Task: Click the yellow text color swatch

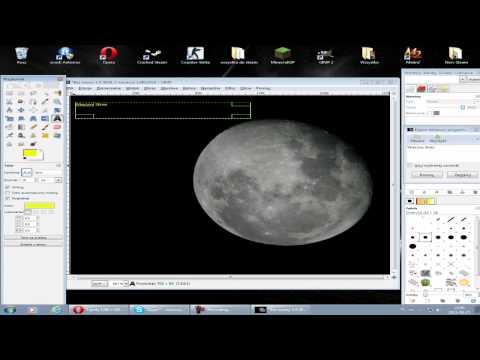Action: coord(39,205)
